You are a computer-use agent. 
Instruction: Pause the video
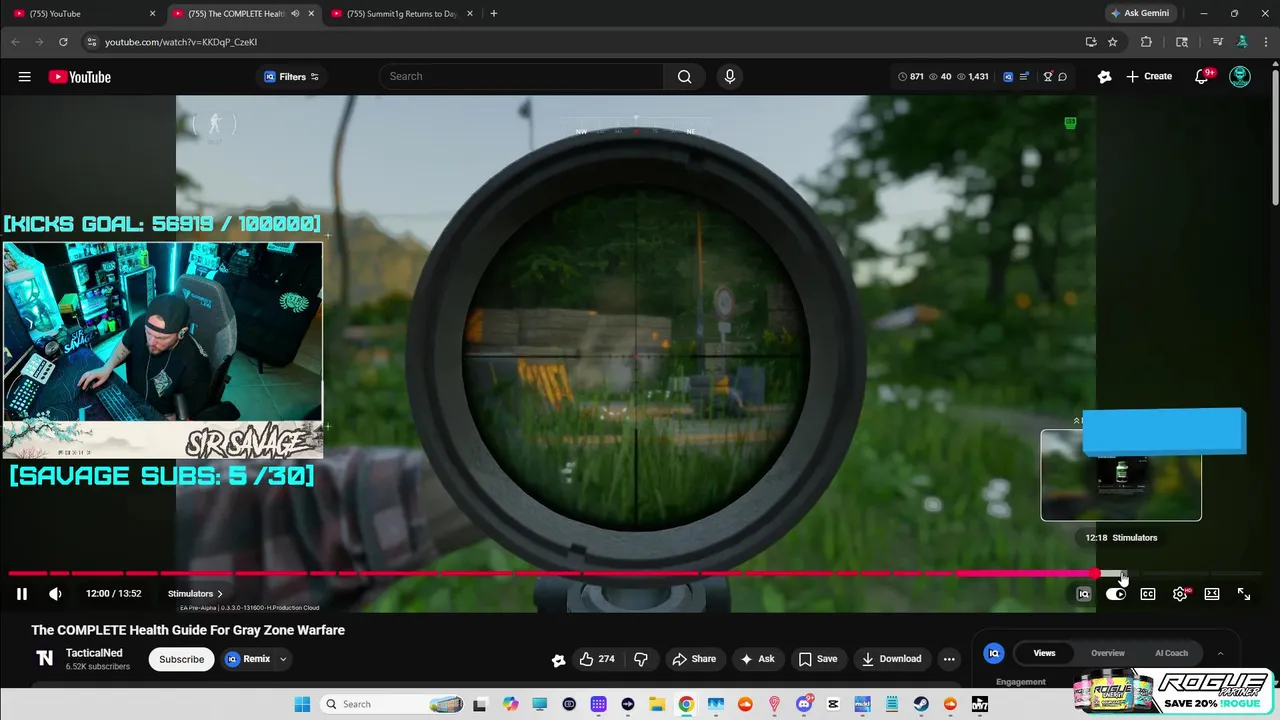click(x=21, y=594)
